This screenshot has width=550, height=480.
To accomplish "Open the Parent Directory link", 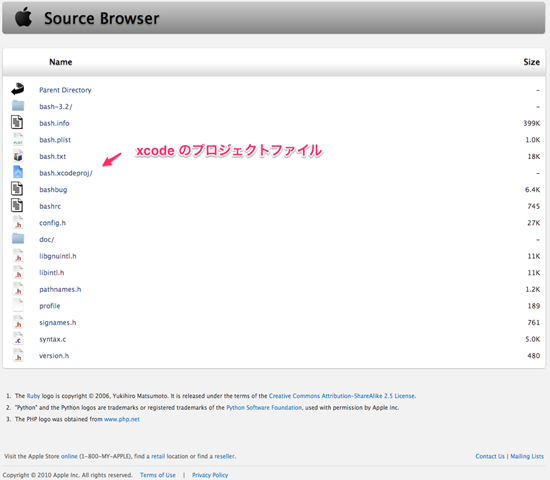I will (65, 90).
